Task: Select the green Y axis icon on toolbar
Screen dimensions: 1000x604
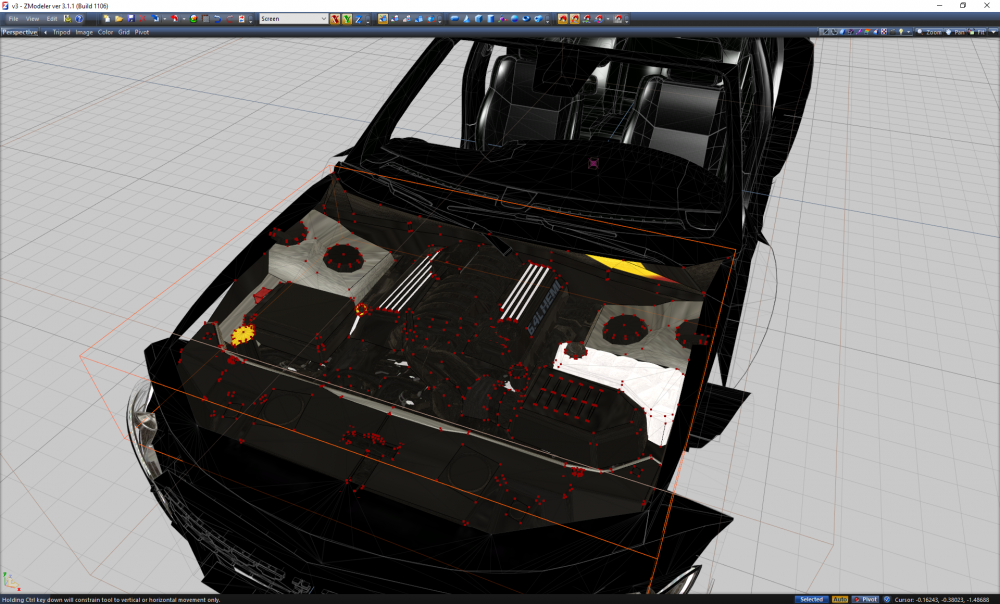Action: coord(345,17)
